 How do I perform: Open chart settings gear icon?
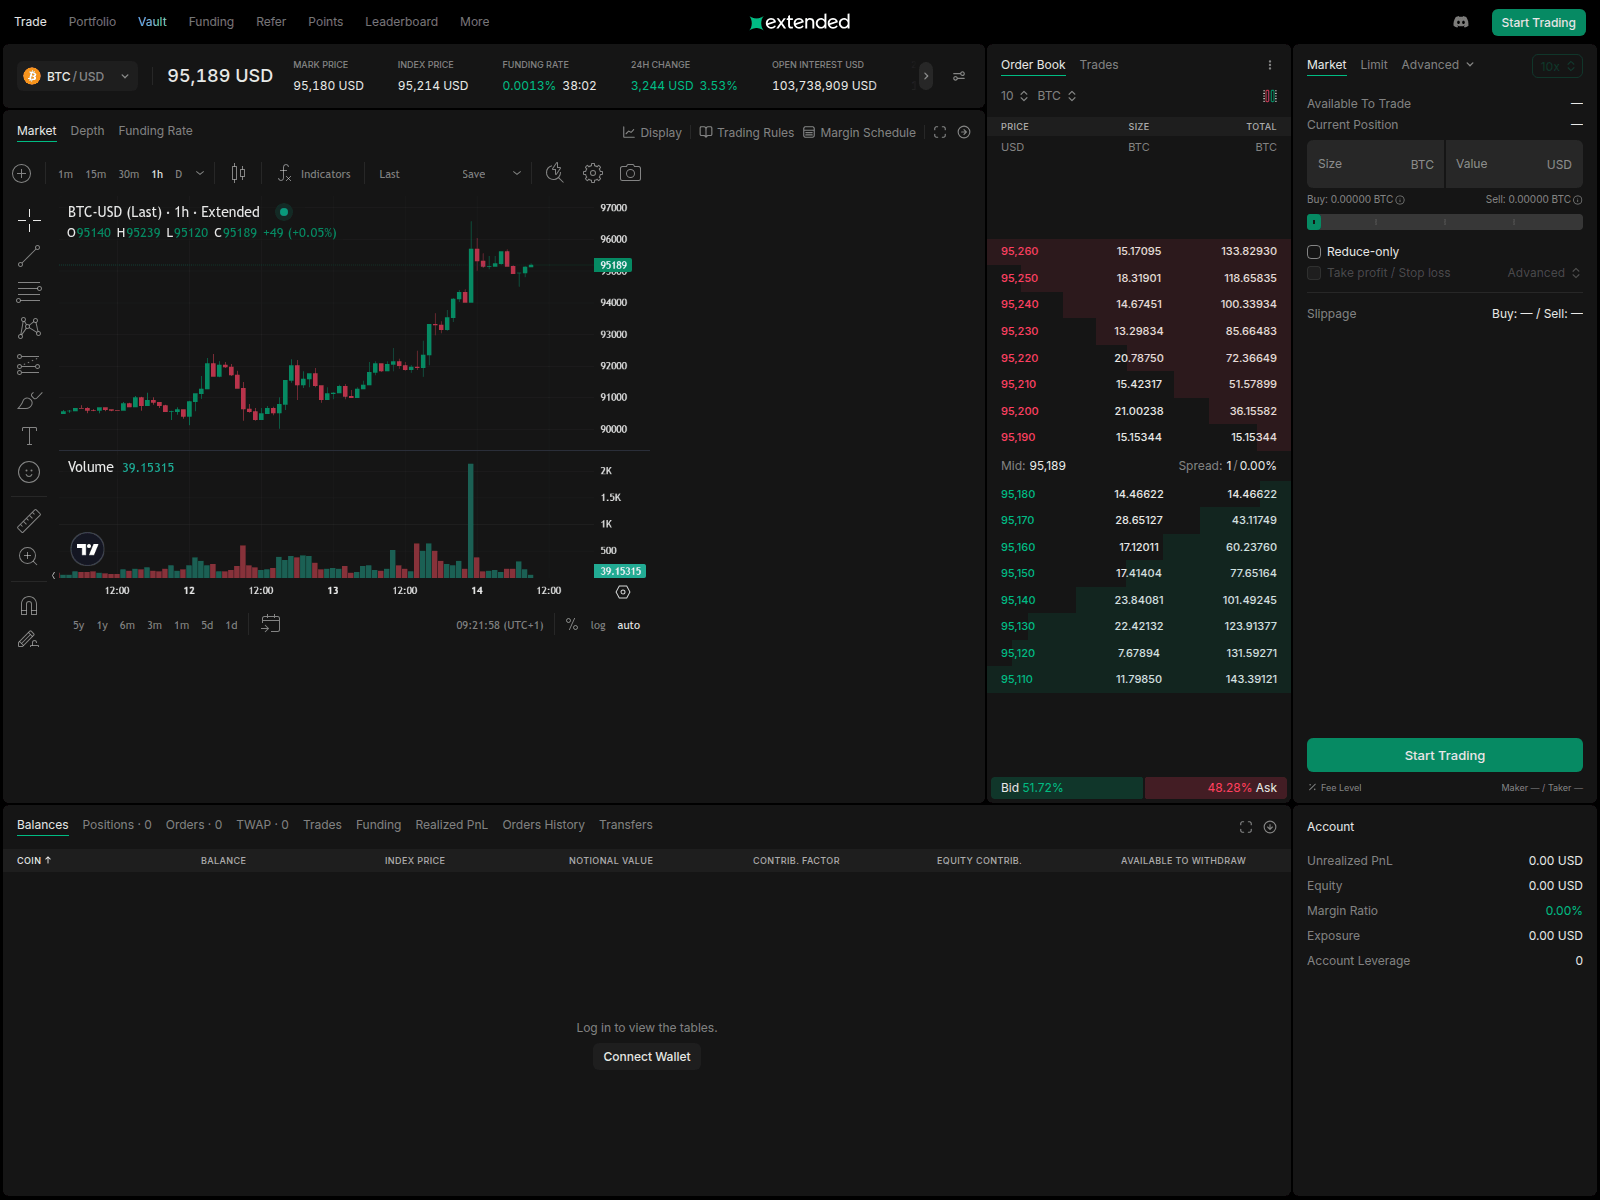click(x=593, y=173)
